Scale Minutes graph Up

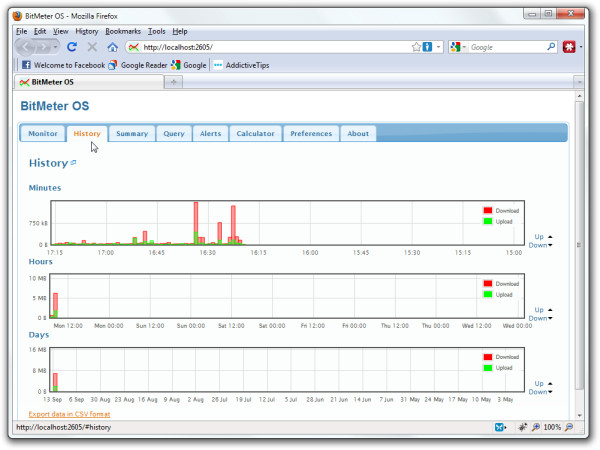coord(543,236)
